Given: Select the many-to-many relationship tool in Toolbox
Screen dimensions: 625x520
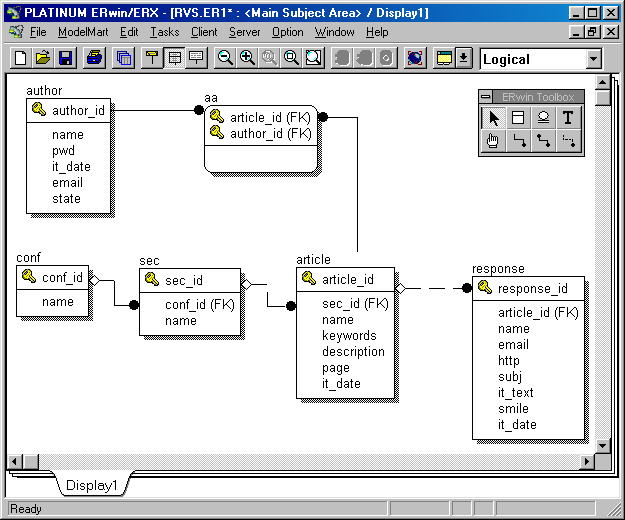Looking at the screenshot, I should pyautogui.click(x=543, y=141).
